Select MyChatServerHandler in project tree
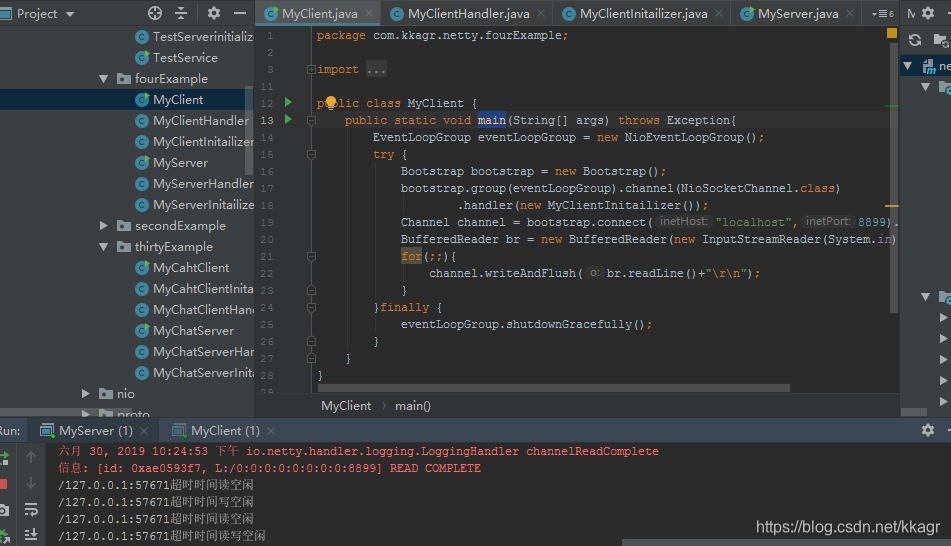This screenshot has height=546, width=951. click(x=194, y=352)
